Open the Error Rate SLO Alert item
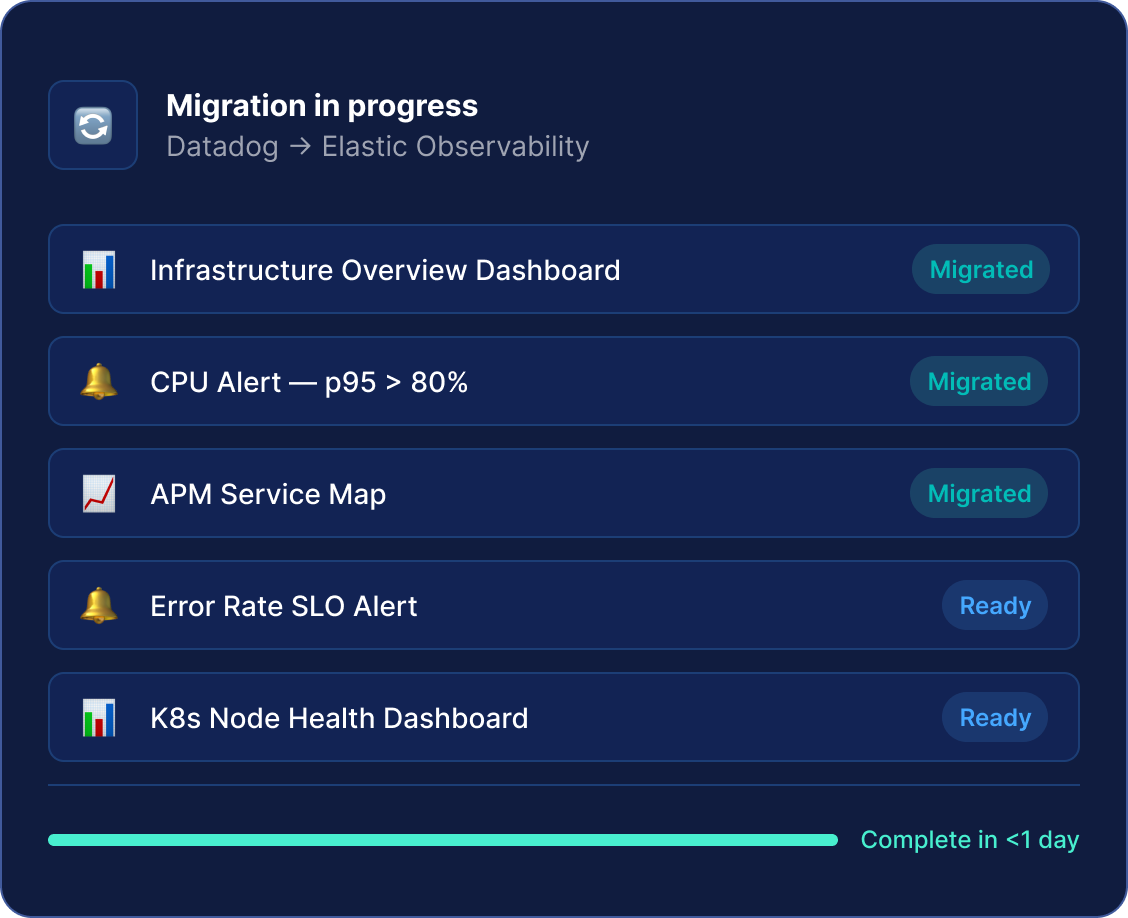The width and height of the screenshot is (1128, 918). pyautogui.click(x=284, y=606)
